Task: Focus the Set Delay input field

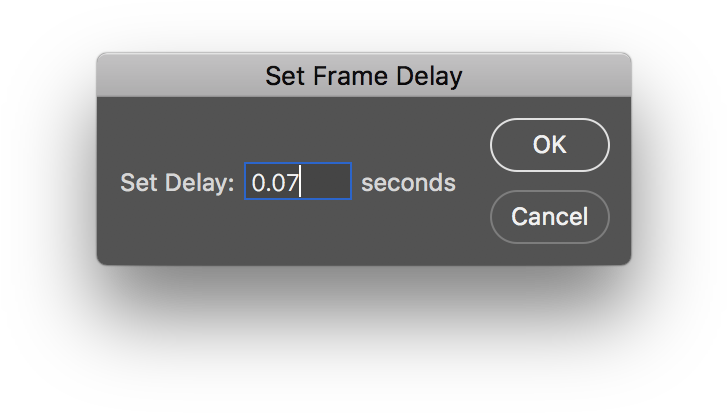Action: (298, 182)
